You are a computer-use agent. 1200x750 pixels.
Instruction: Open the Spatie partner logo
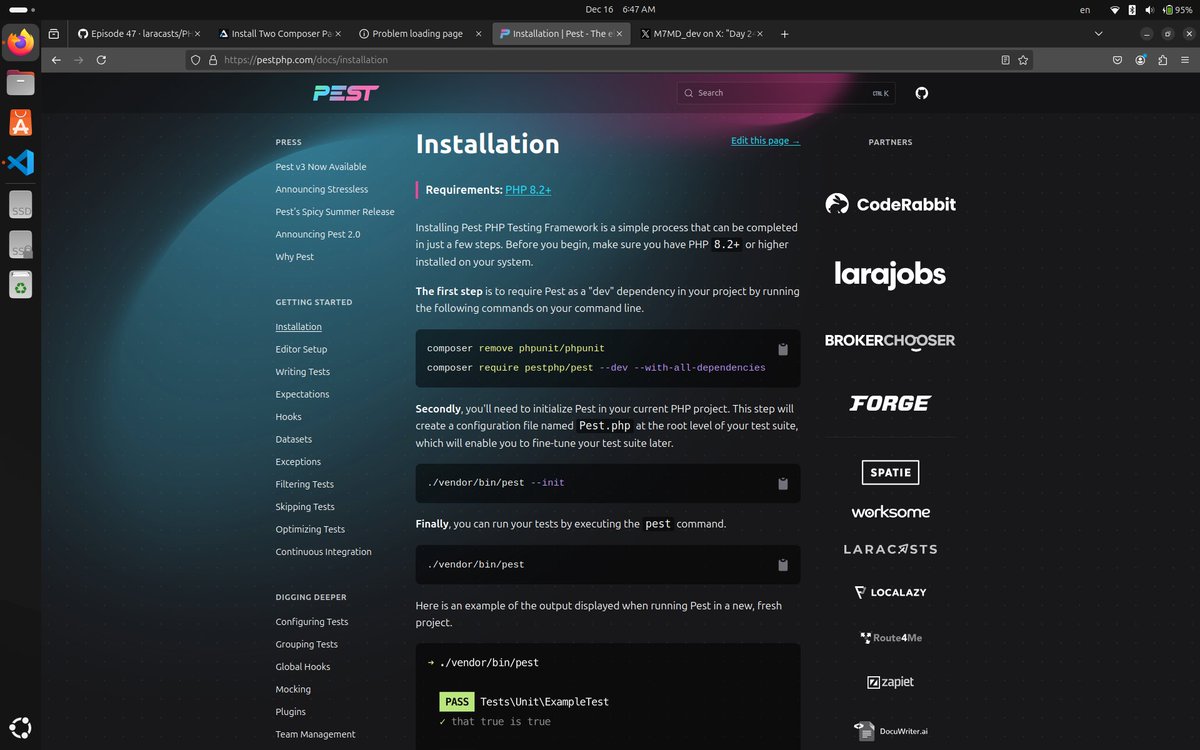[890, 472]
